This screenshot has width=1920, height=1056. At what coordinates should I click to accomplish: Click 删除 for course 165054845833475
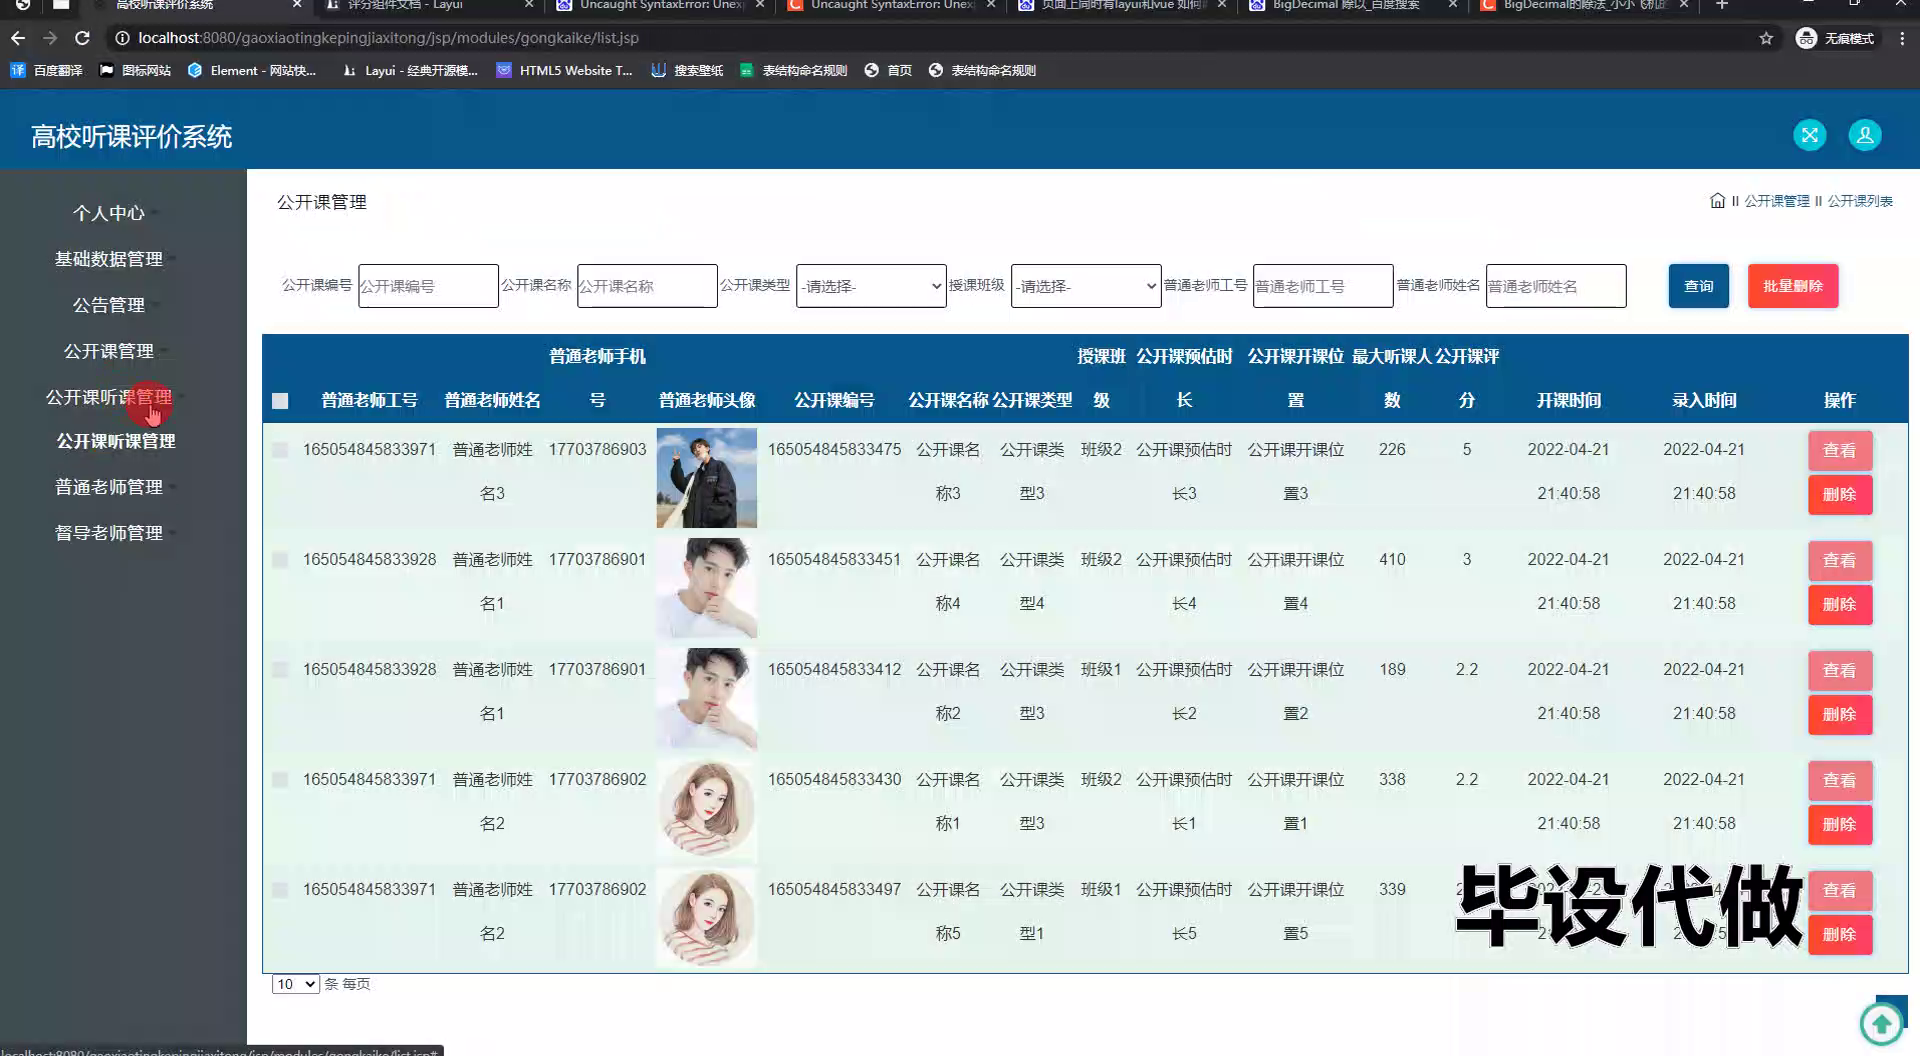coord(1840,495)
